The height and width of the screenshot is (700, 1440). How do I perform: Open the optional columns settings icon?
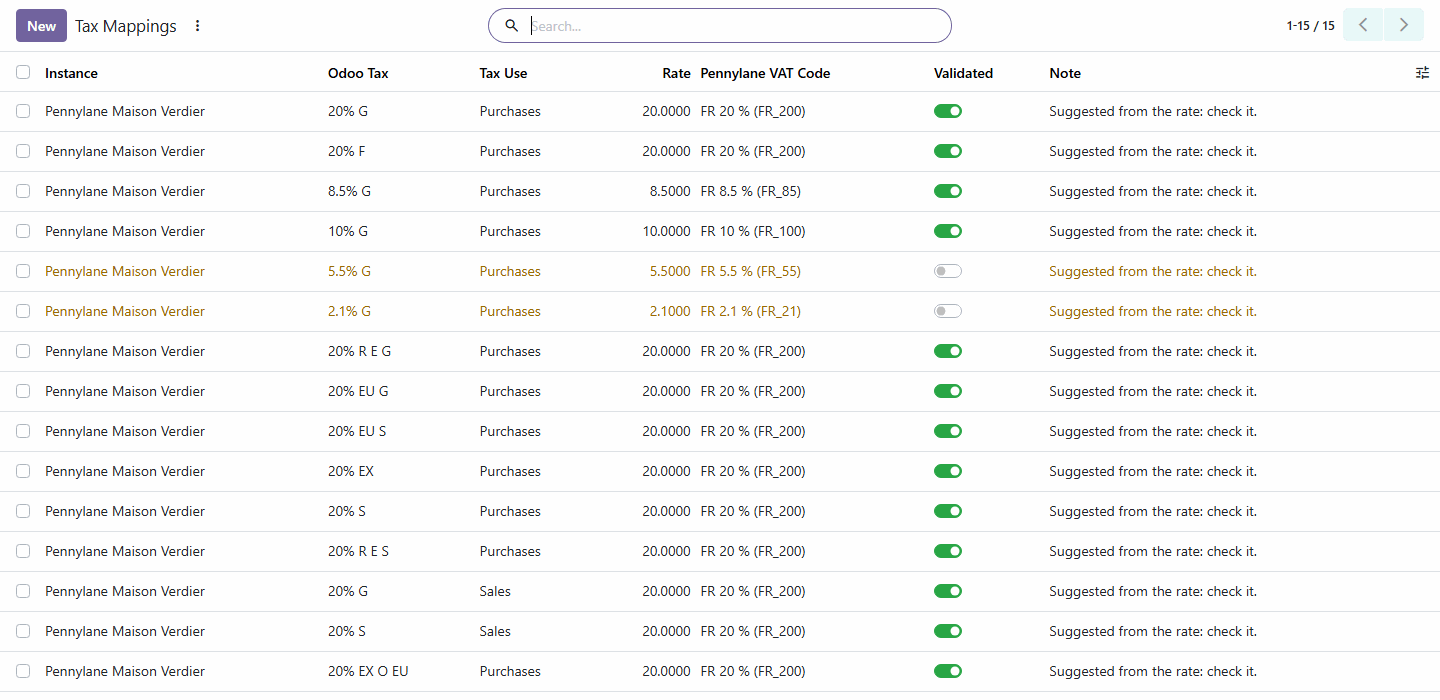tap(1422, 73)
